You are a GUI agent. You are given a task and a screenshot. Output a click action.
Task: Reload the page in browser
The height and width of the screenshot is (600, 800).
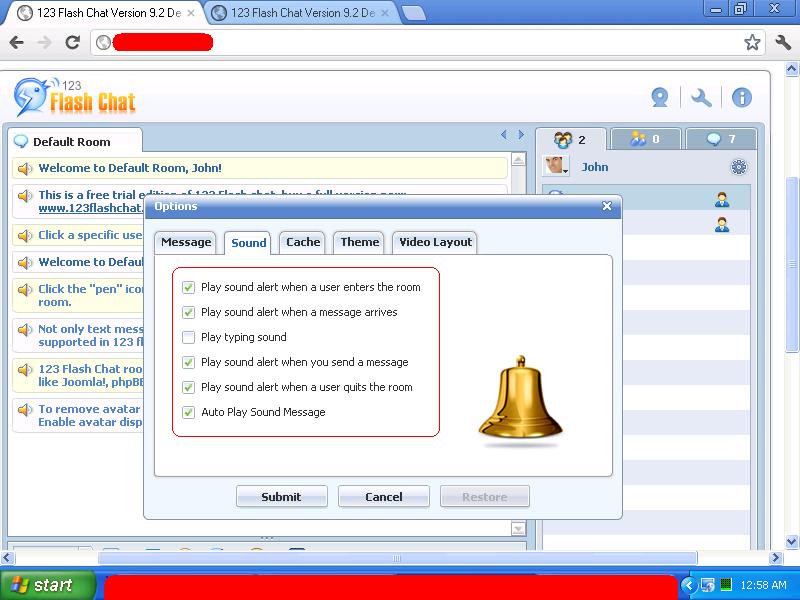[72, 42]
